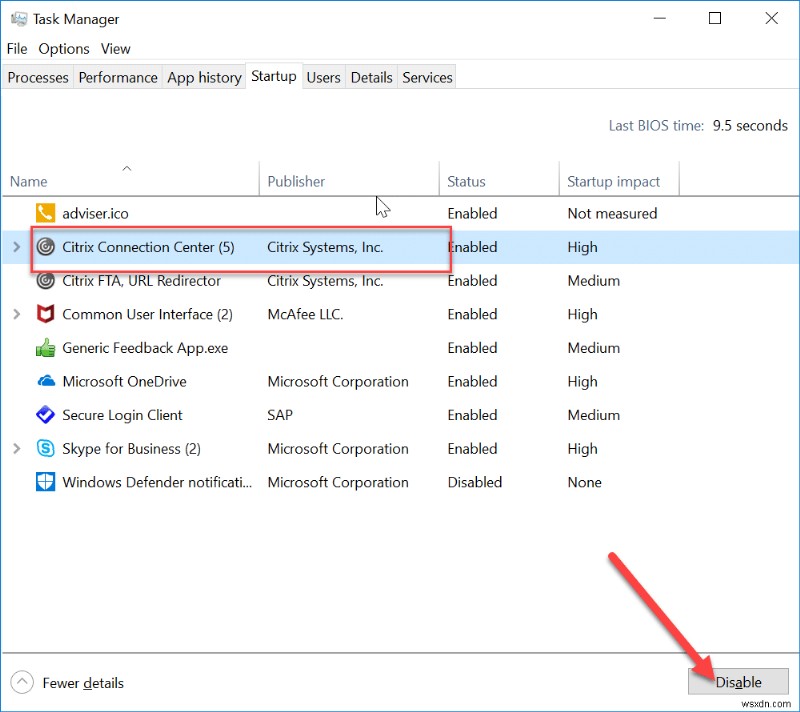Switch to the Performance tab
The width and height of the screenshot is (800, 712).
(117, 76)
